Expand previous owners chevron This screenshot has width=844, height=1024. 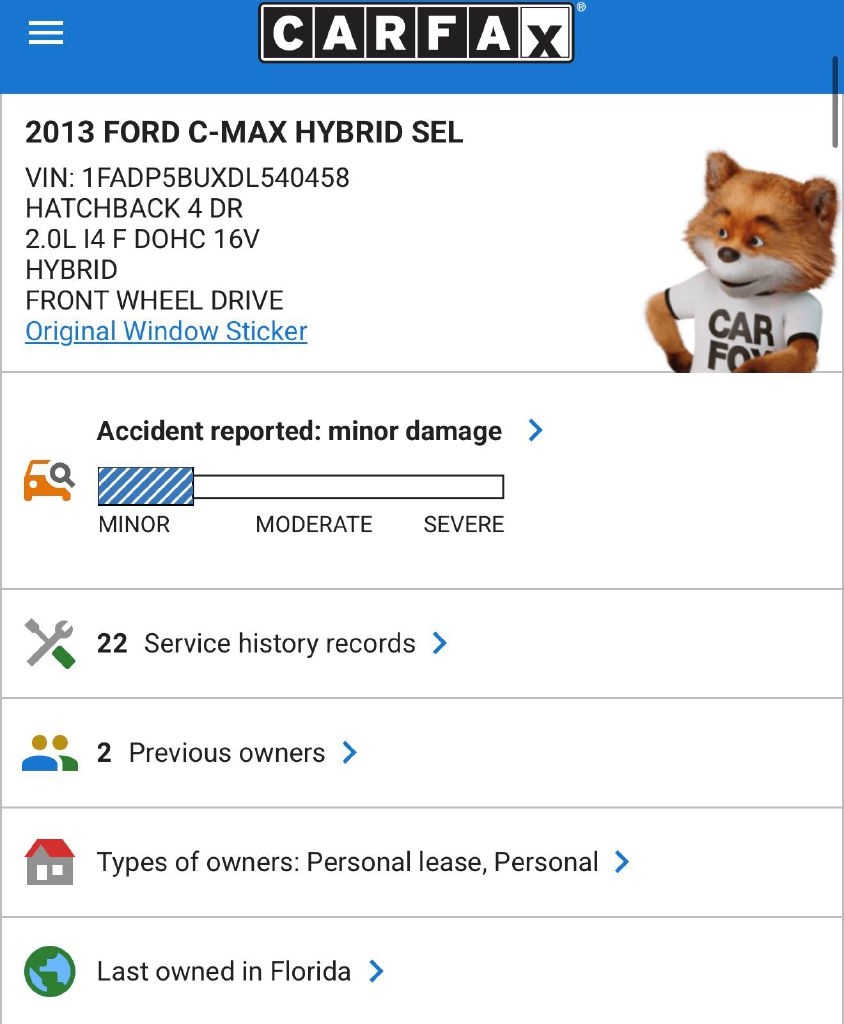pyautogui.click(x=350, y=752)
